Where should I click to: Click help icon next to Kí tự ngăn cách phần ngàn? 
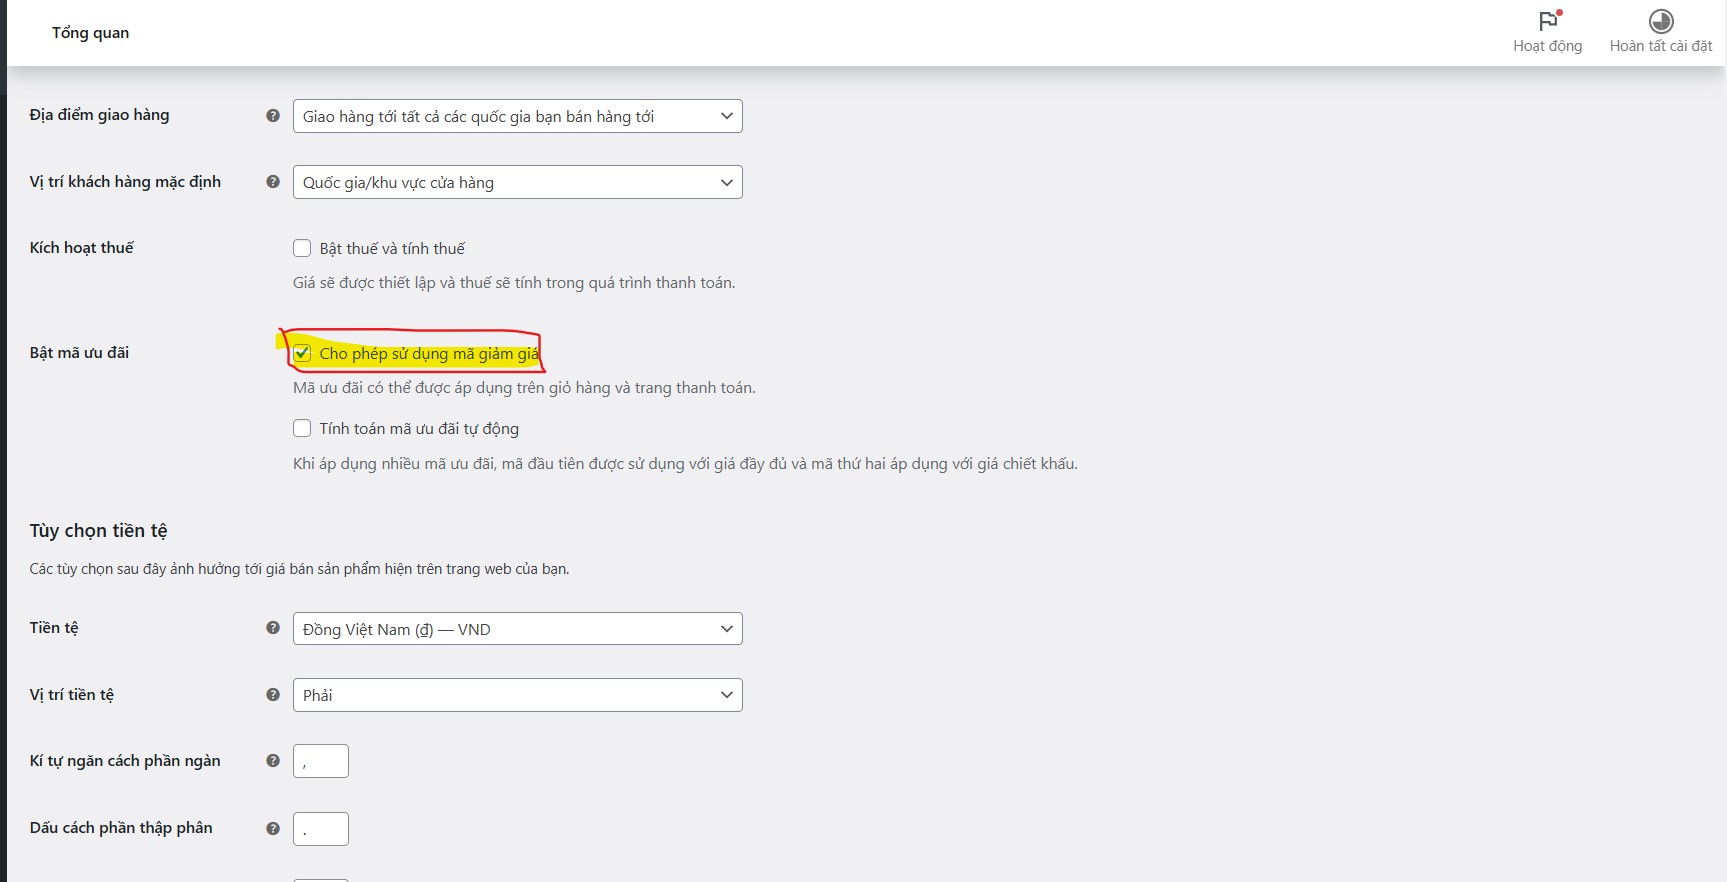(x=273, y=761)
